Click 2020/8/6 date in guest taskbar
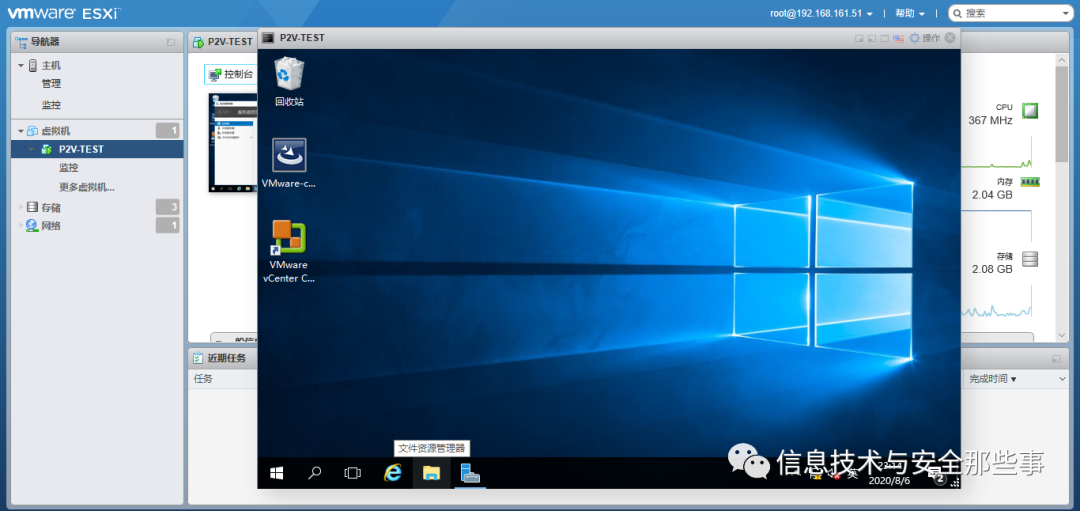The image size is (1080, 511). pyautogui.click(x=889, y=481)
